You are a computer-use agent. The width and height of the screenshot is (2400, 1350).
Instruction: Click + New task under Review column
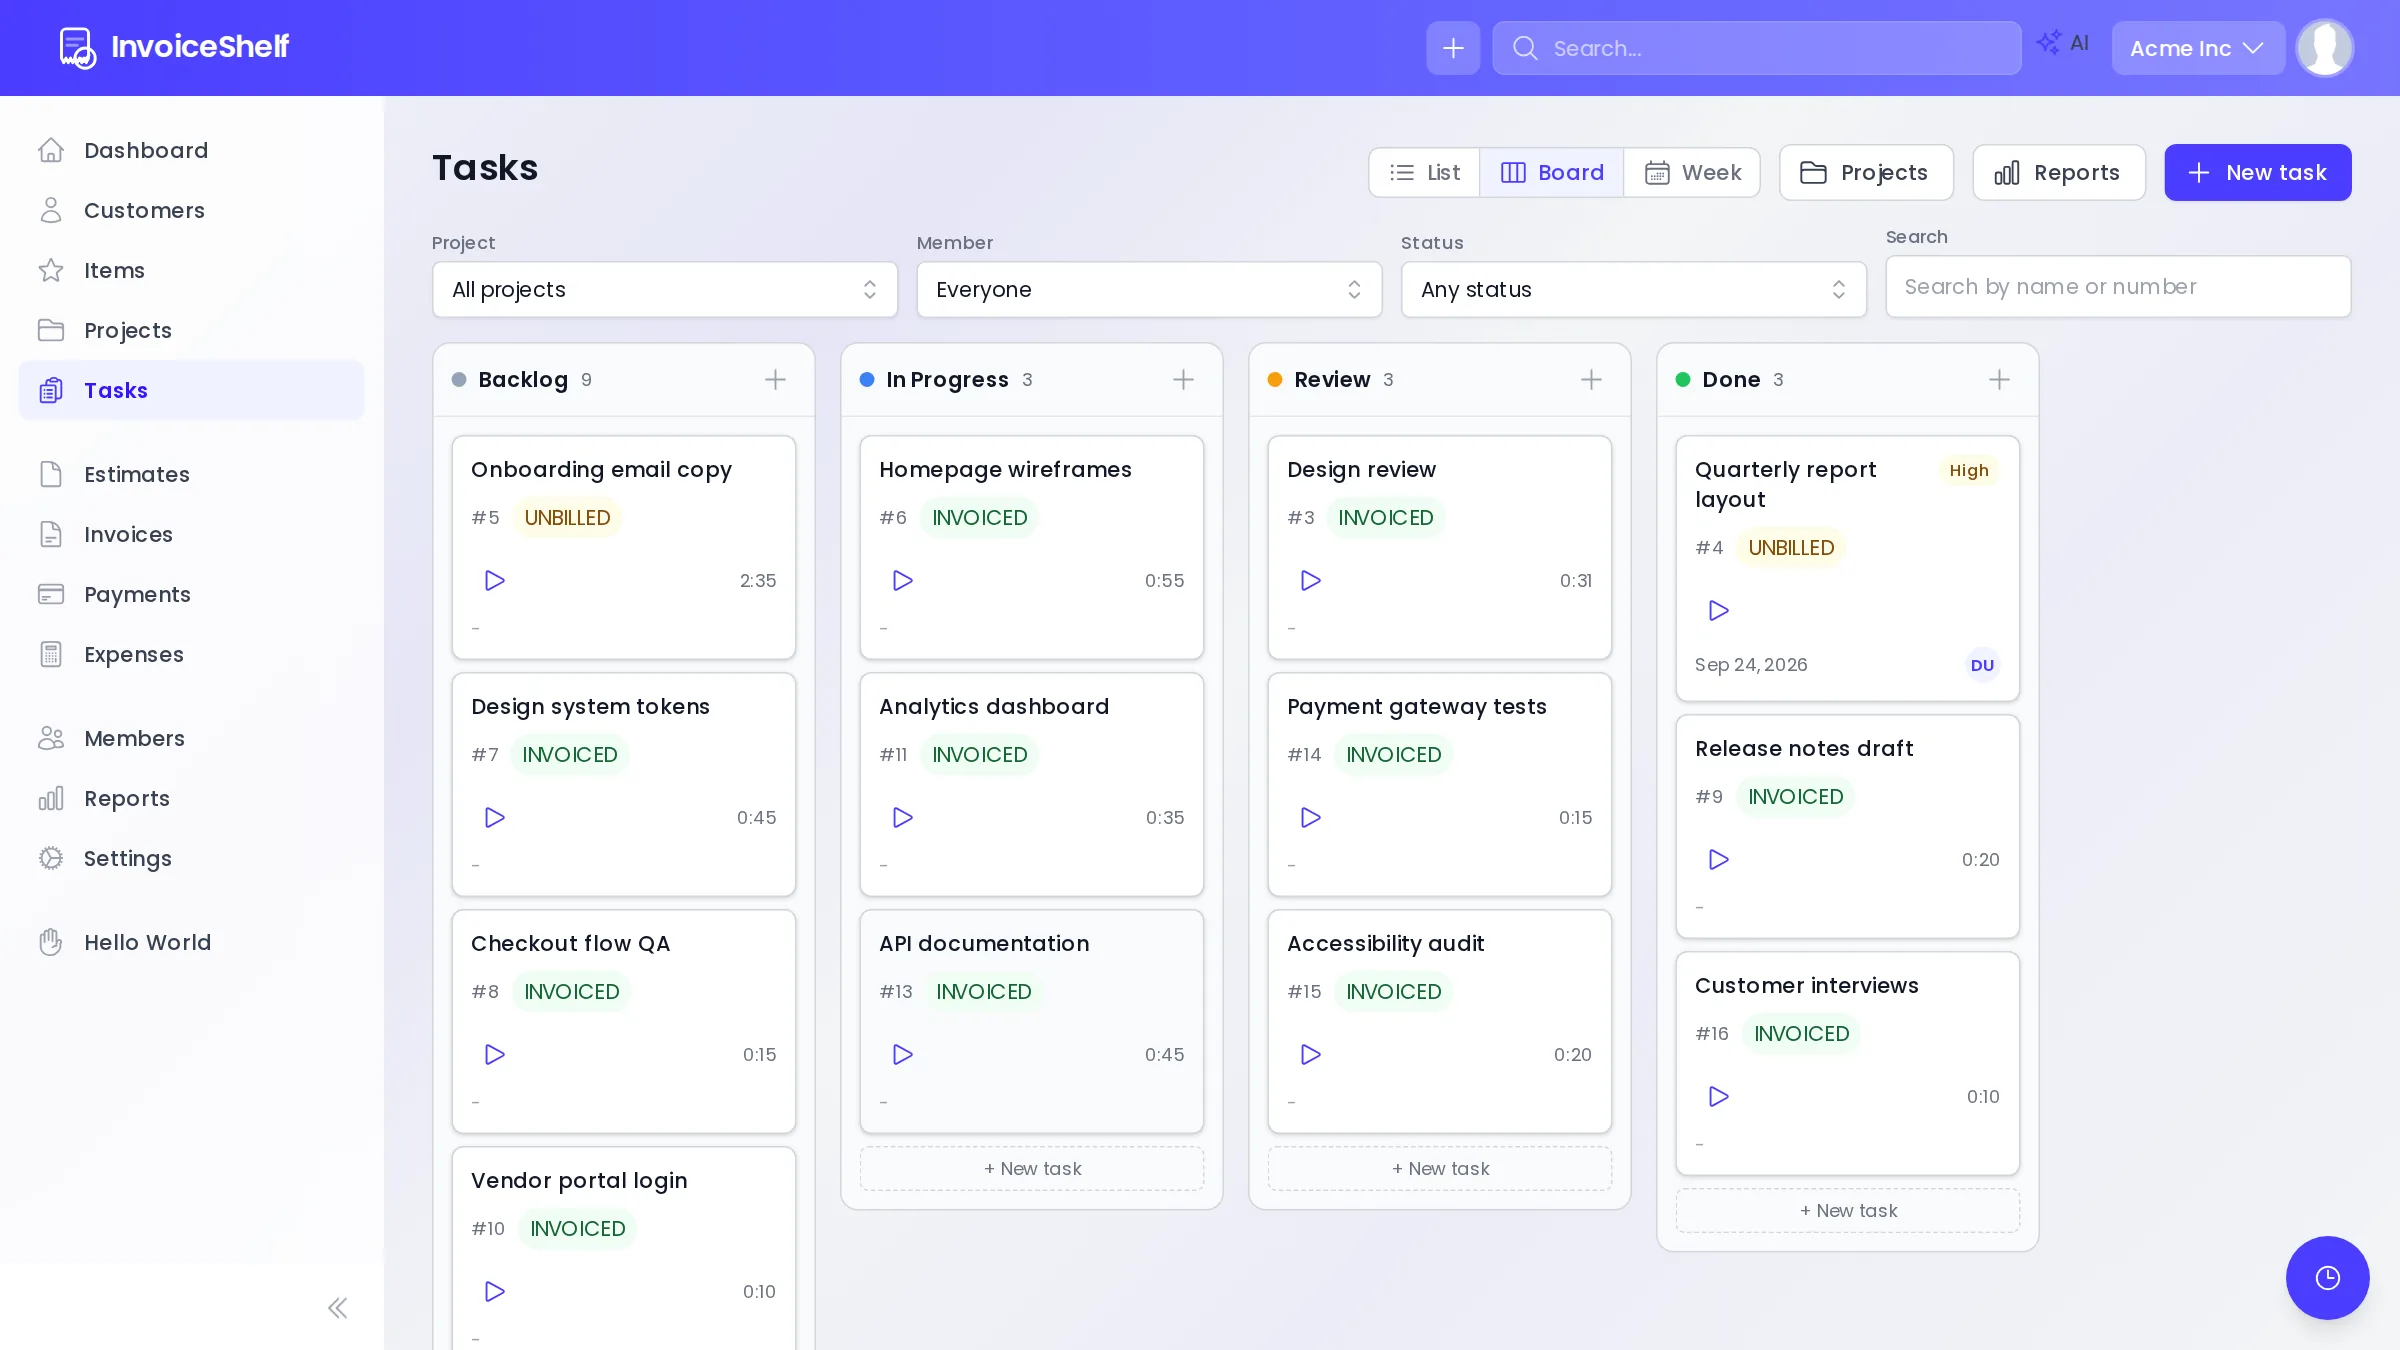1440,1168
